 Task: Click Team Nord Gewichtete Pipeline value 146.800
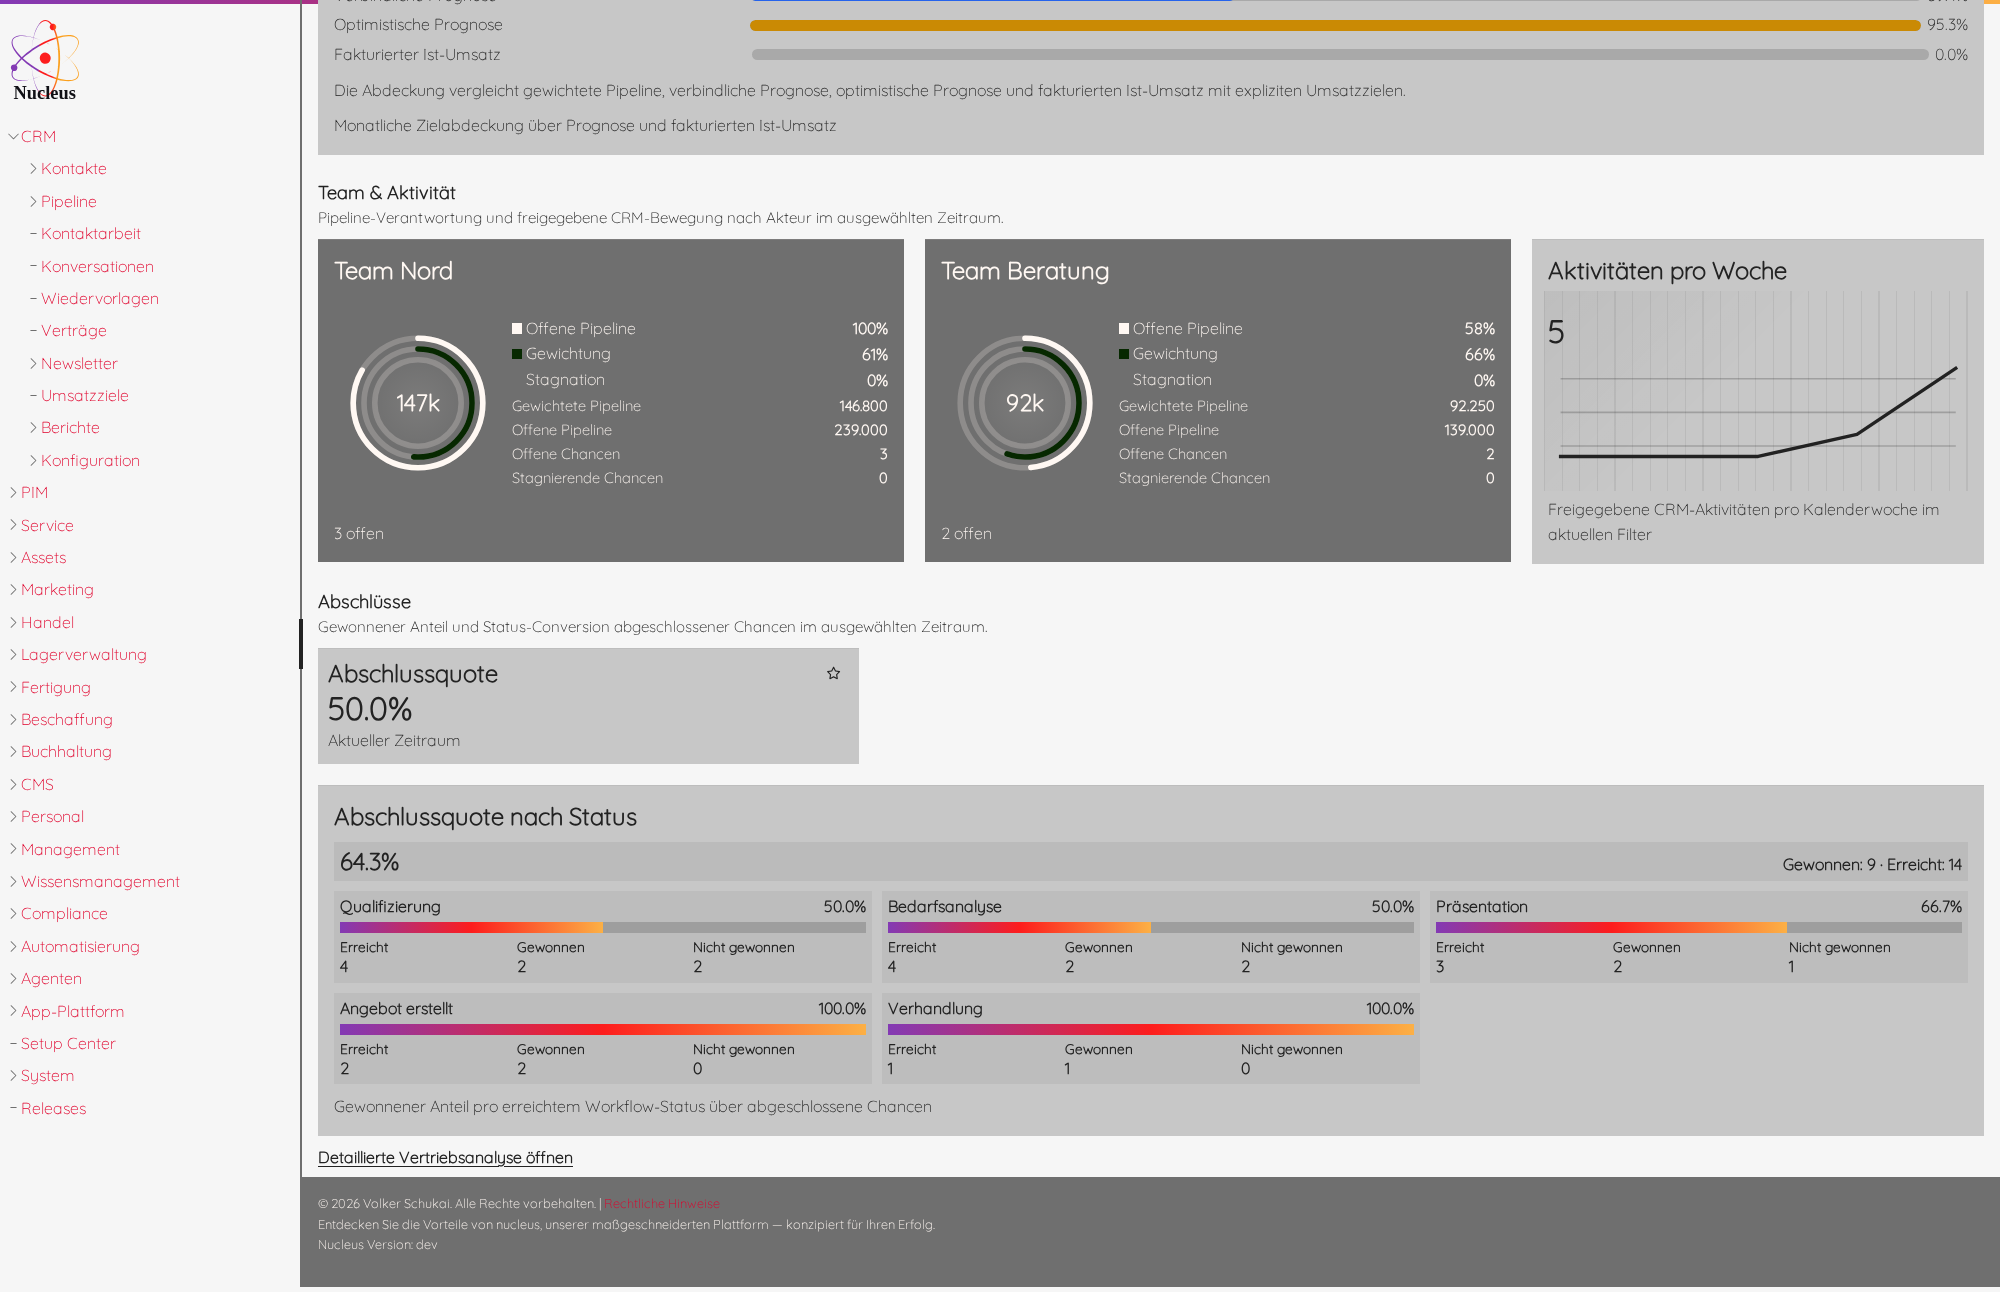863,406
